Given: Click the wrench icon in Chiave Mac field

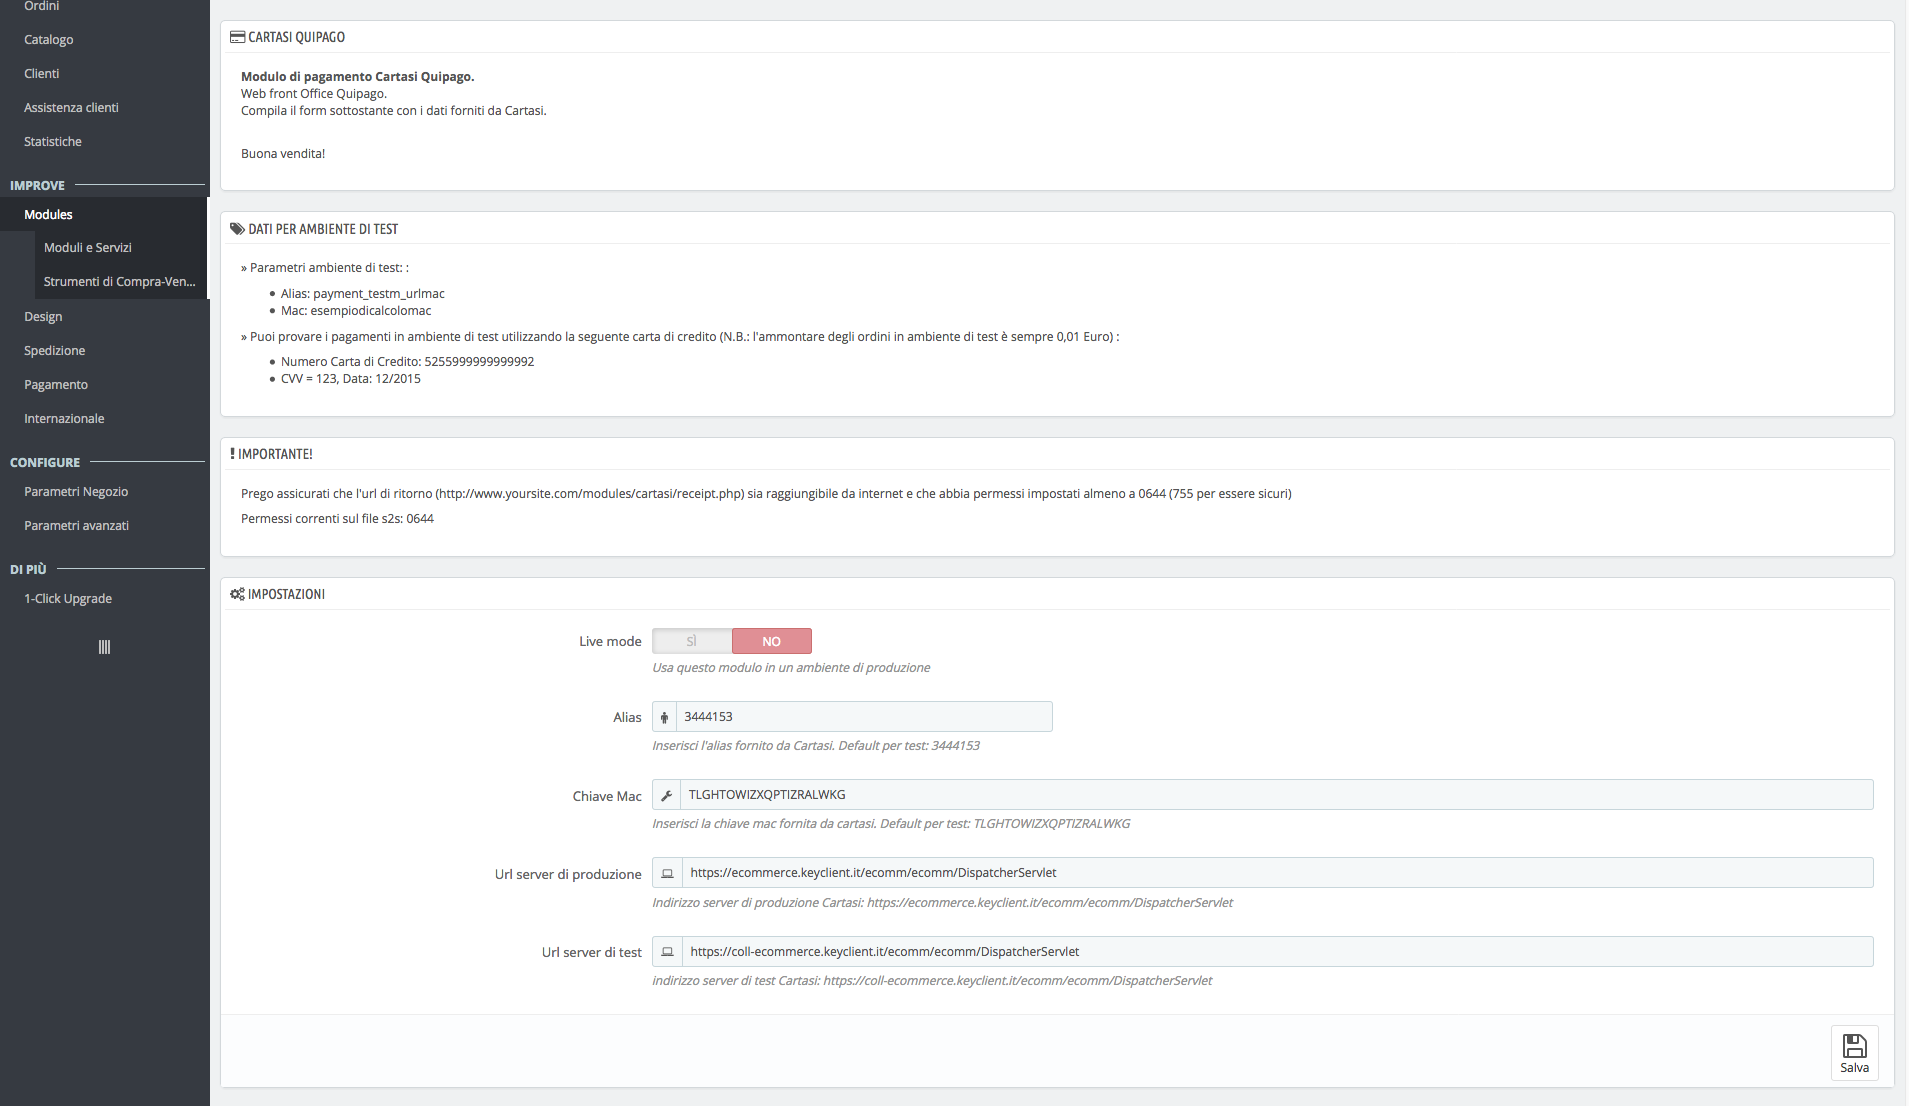Looking at the screenshot, I should 666,795.
